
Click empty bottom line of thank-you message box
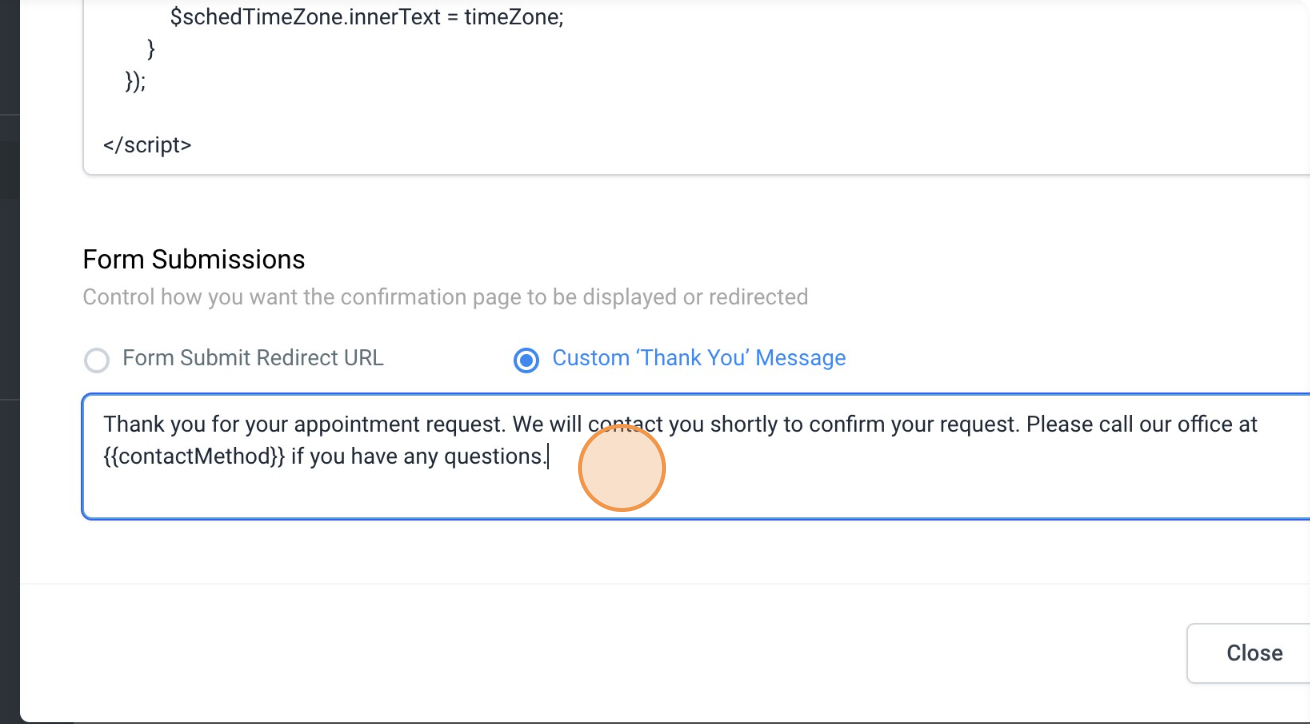click(x=600, y=495)
